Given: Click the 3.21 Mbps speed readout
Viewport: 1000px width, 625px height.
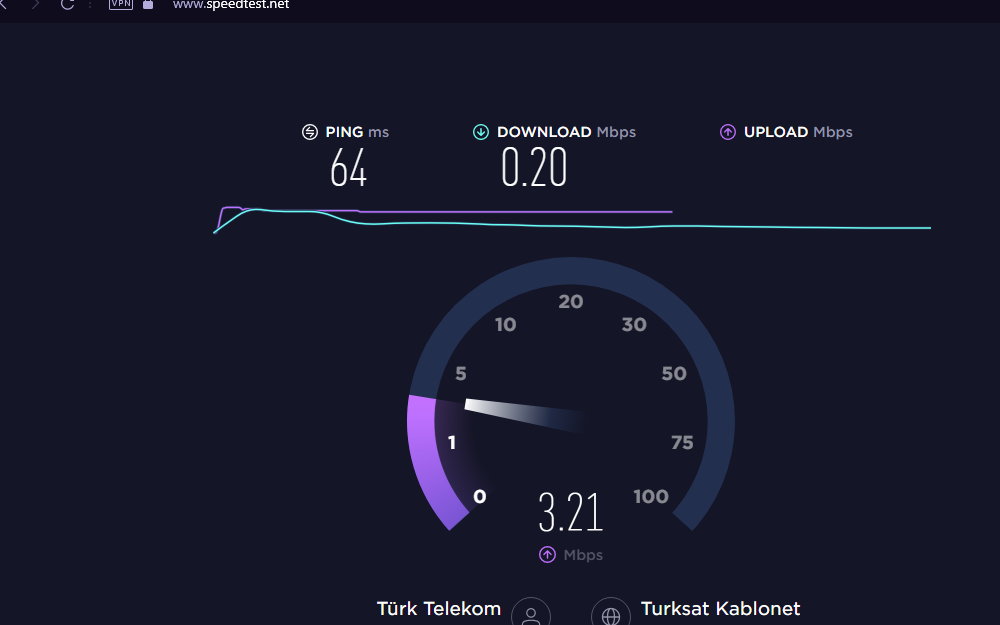Looking at the screenshot, I should click(571, 512).
